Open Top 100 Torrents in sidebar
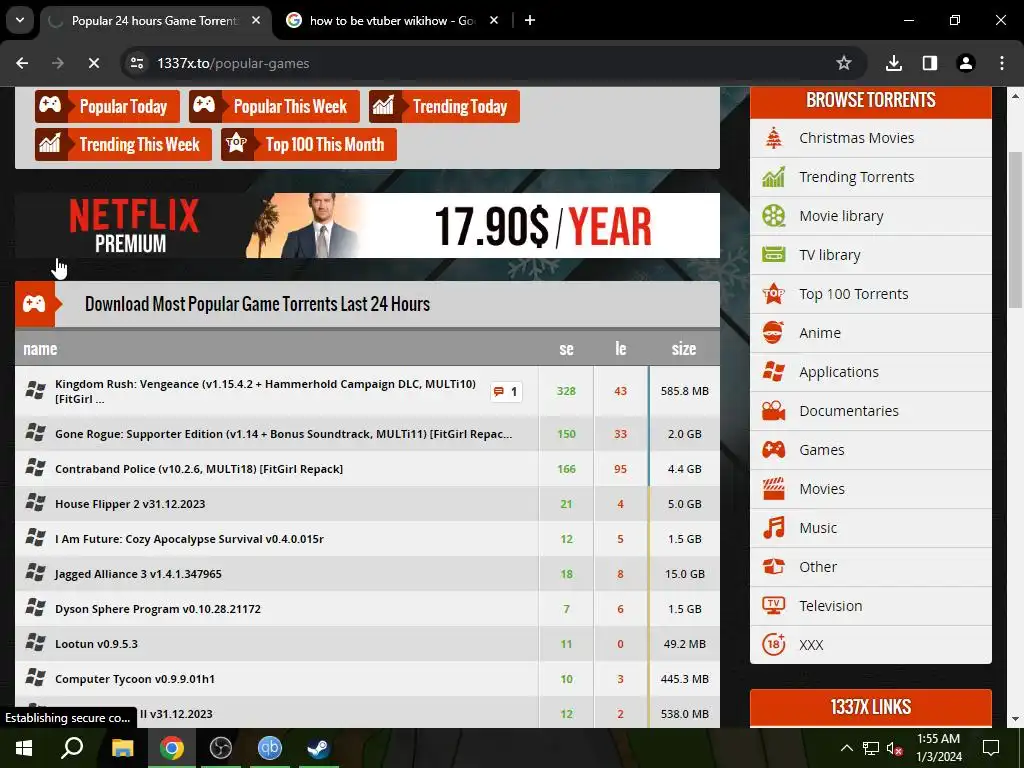The height and width of the screenshot is (768, 1024). click(871, 294)
